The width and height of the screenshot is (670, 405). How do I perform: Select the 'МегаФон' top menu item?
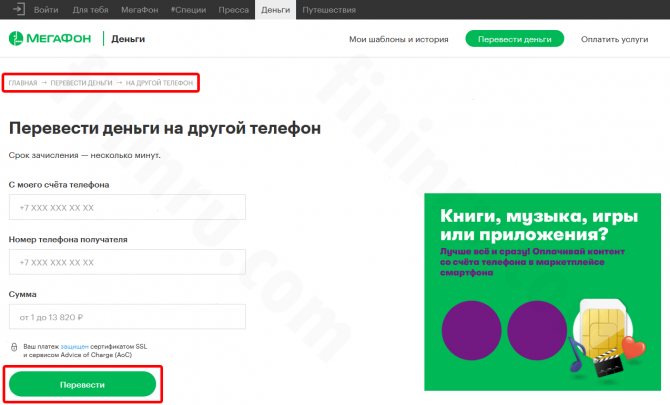pyautogui.click(x=141, y=9)
